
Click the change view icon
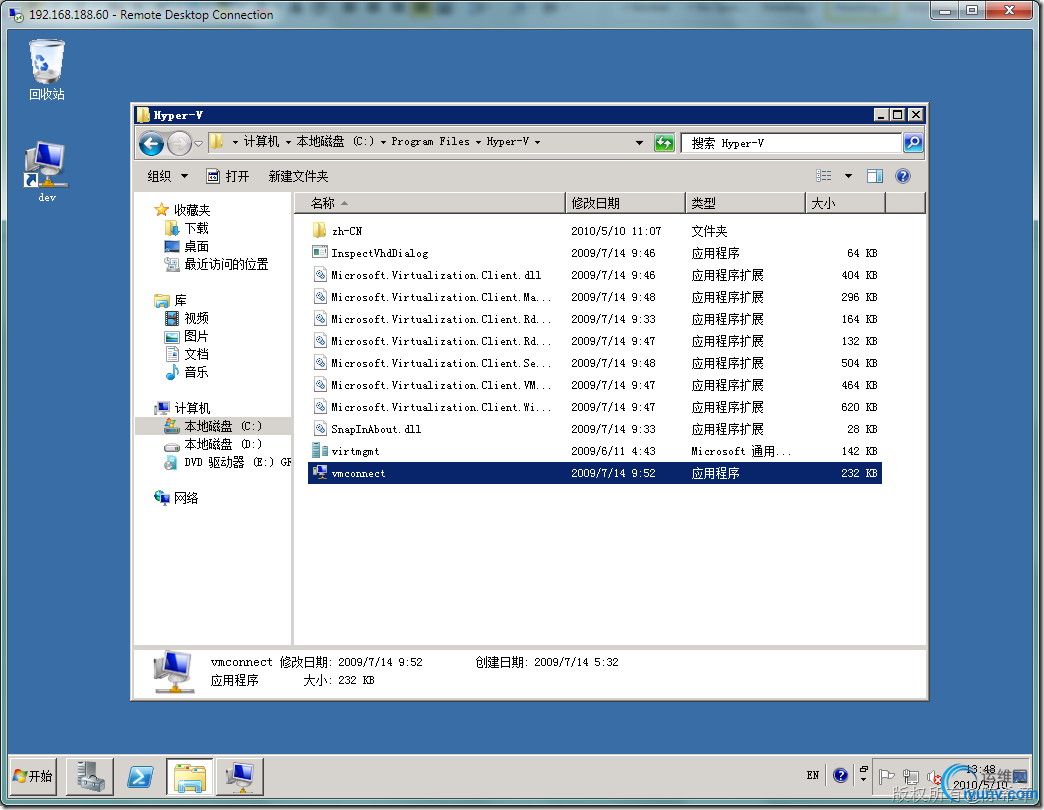pos(824,176)
